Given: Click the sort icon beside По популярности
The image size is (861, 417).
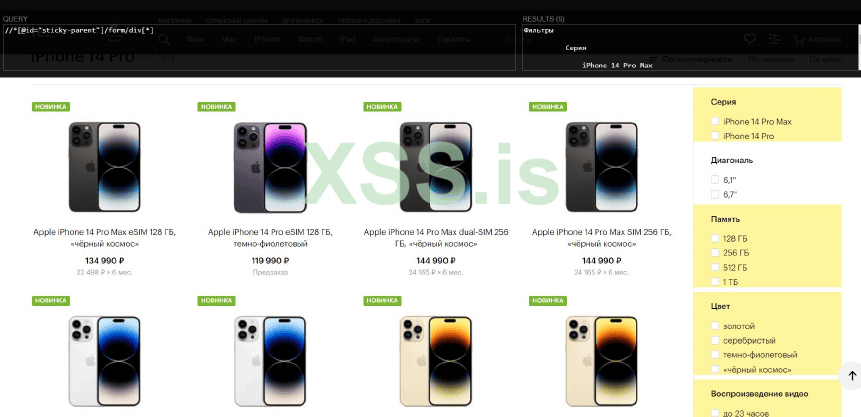Looking at the screenshot, I should point(653,59).
